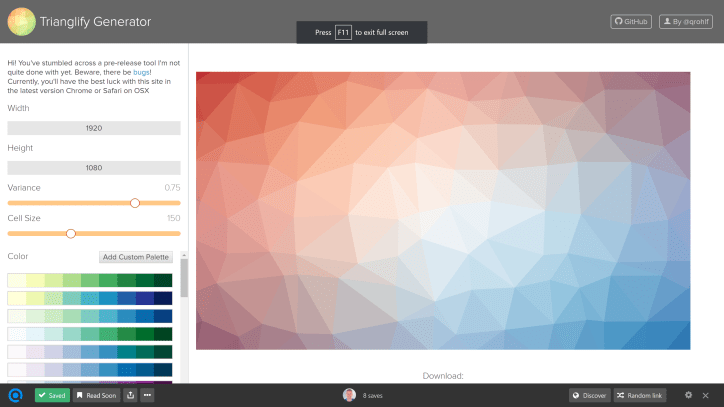
Task: Click the user avatar next to 8 saves
Action: pyautogui.click(x=349, y=395)
